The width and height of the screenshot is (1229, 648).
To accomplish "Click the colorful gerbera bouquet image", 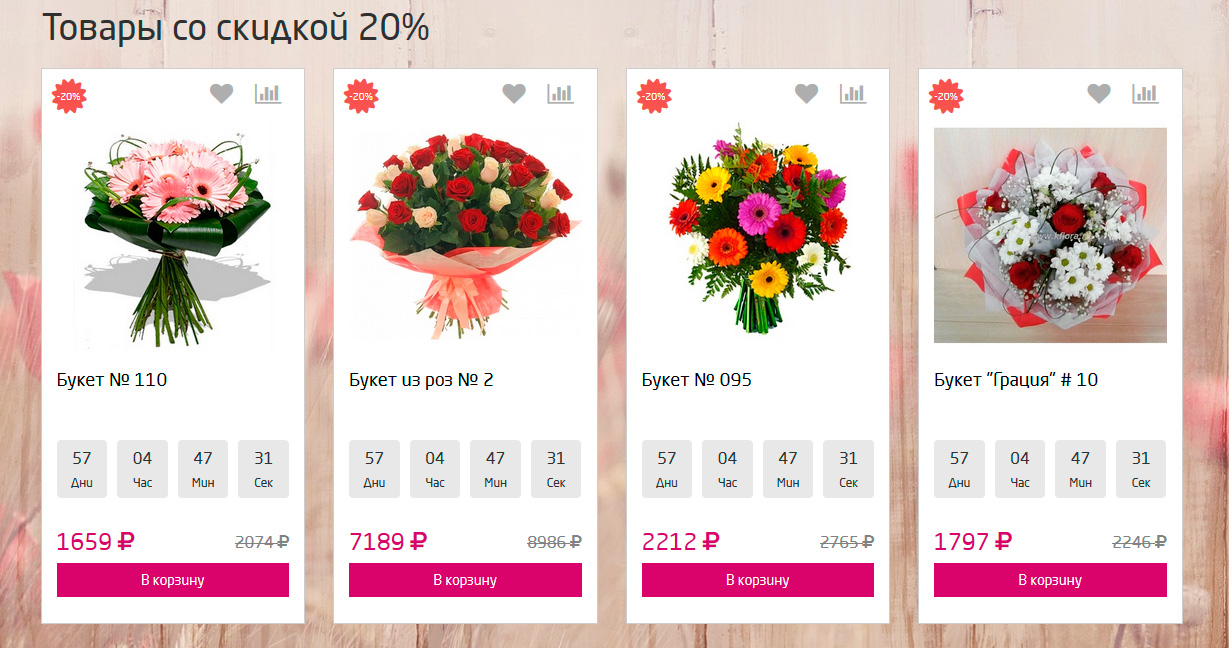I will click(x=758, y=235).
